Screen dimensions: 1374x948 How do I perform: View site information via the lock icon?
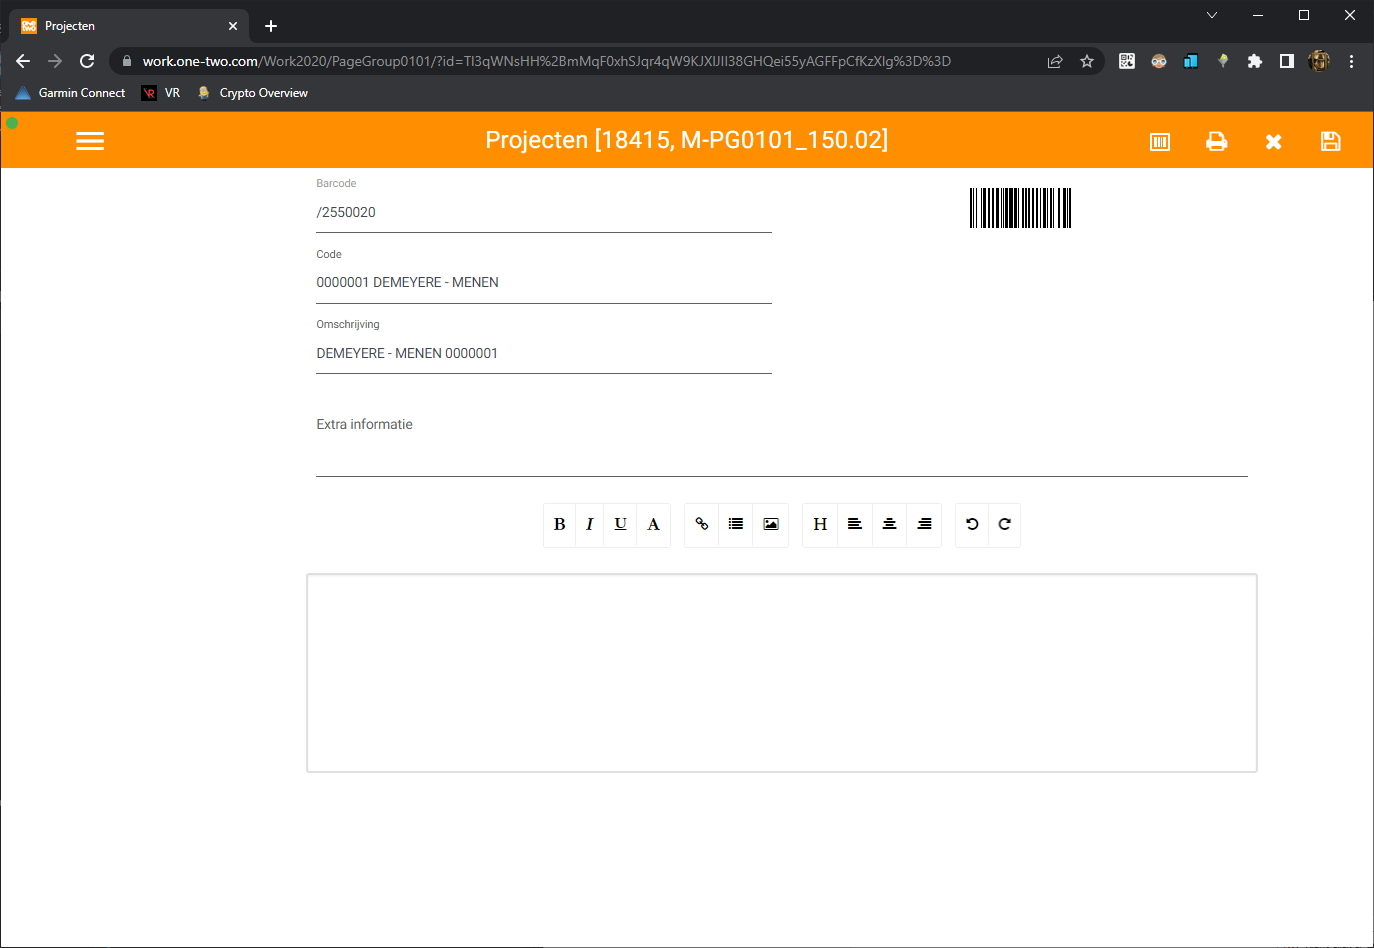pos(127,61)
